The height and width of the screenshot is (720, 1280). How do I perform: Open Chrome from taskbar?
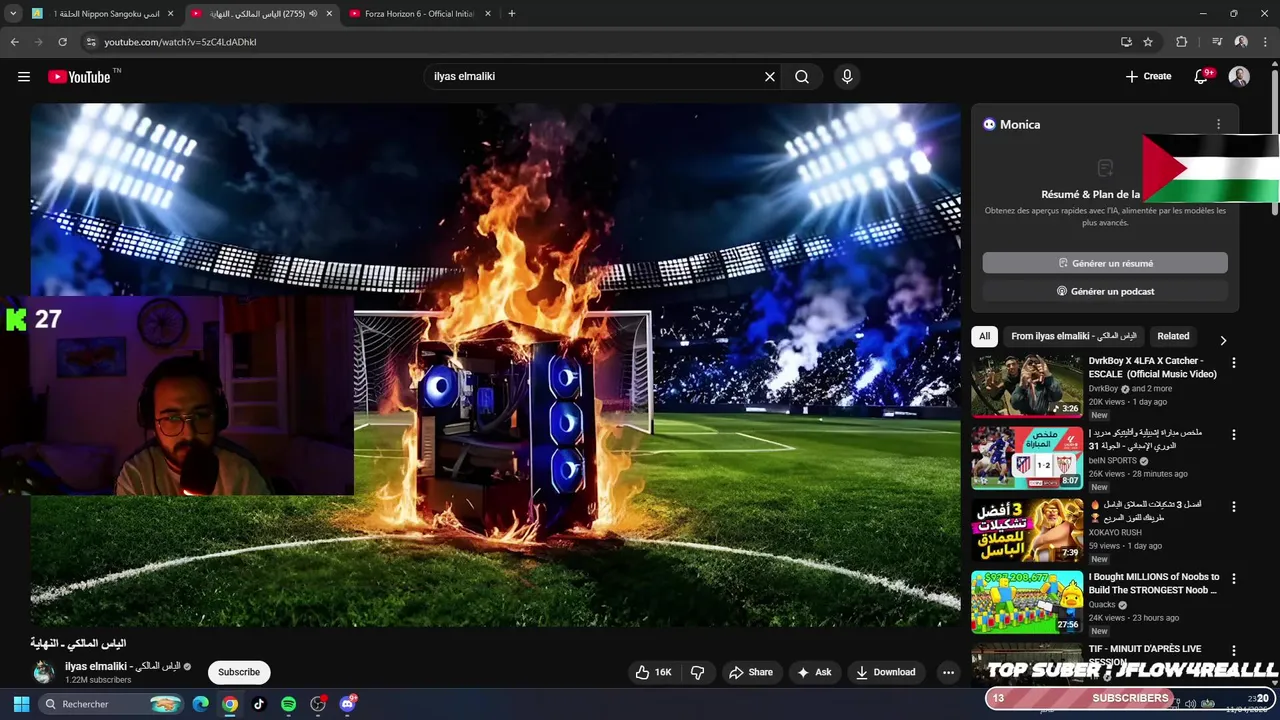(230, 704)
